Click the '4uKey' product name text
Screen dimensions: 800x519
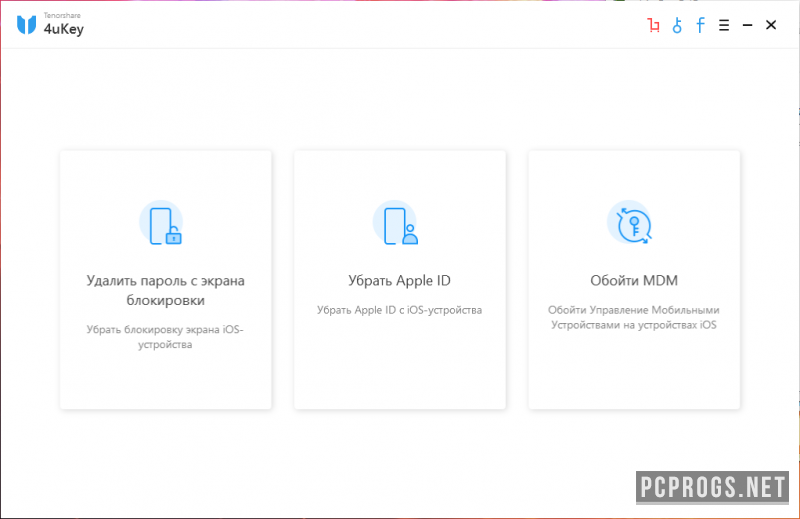[x=64, y=29]
